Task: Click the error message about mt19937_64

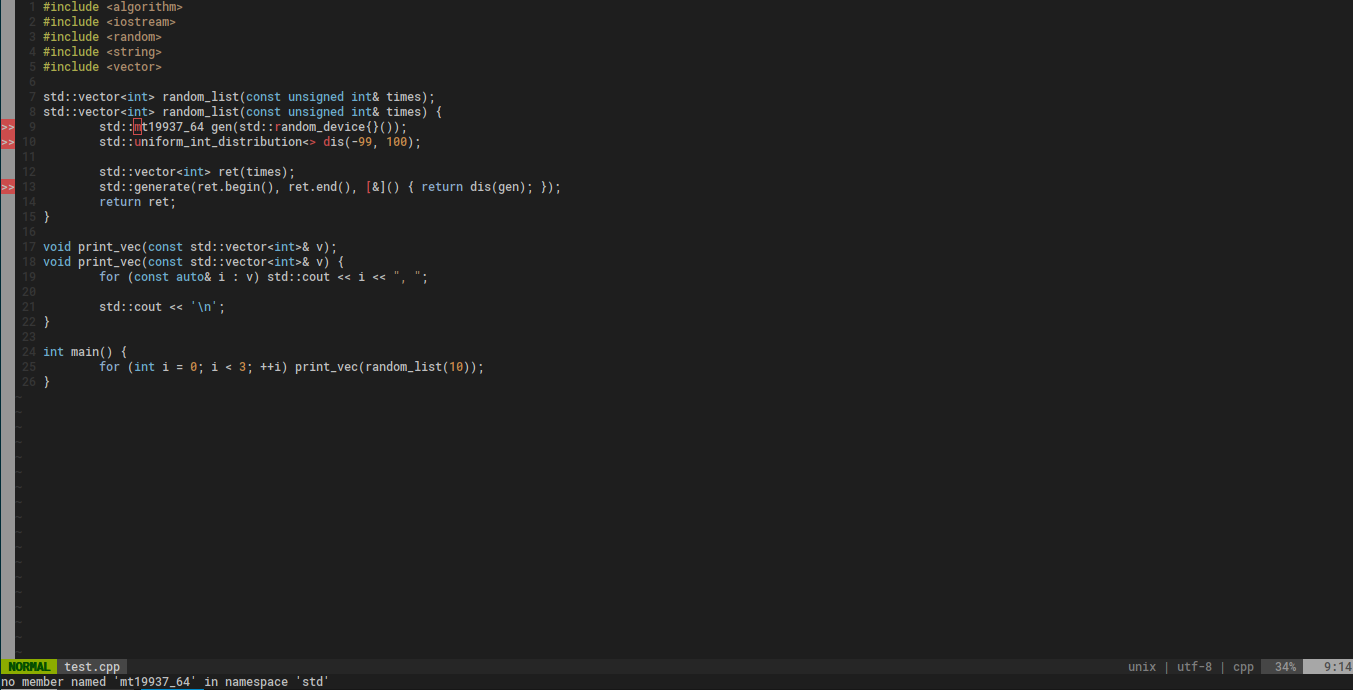Action: [x=165, y=682]
